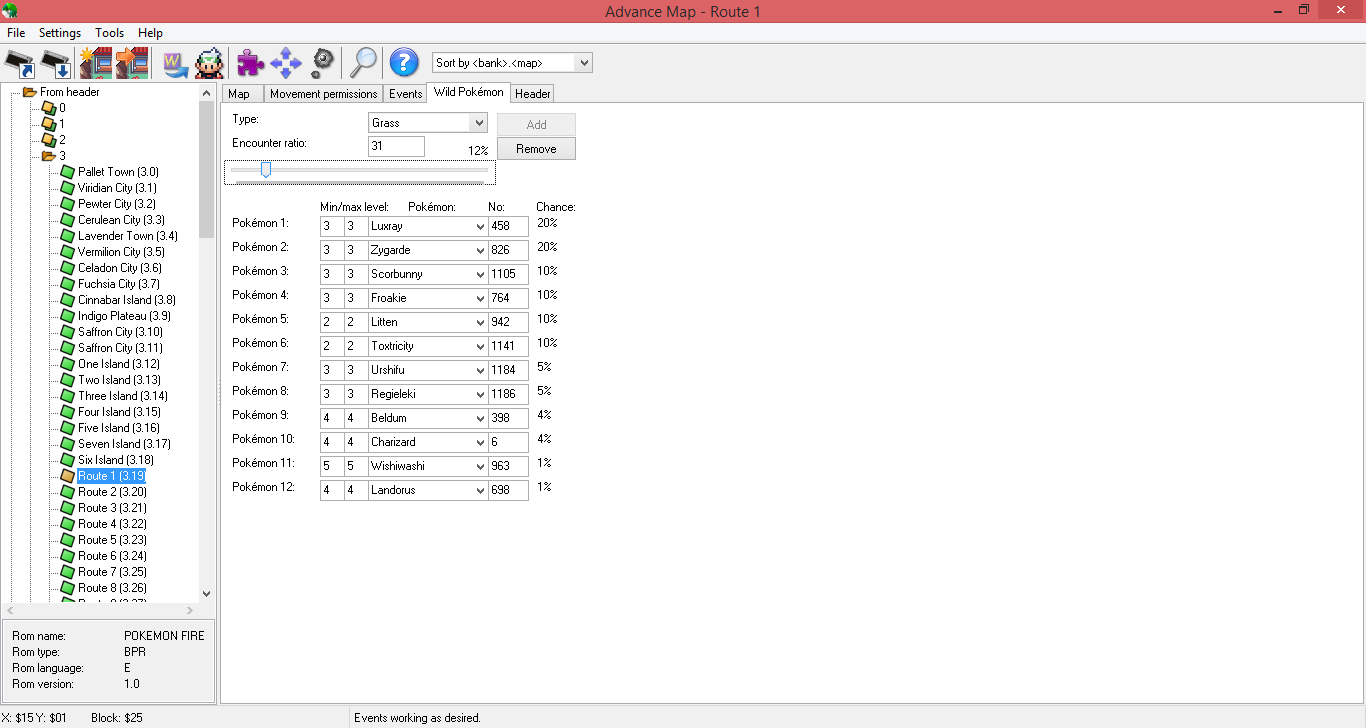Click the Open ROM toolbar icon
Viewport: 1366px width, 728px height.
coord(20,63)
